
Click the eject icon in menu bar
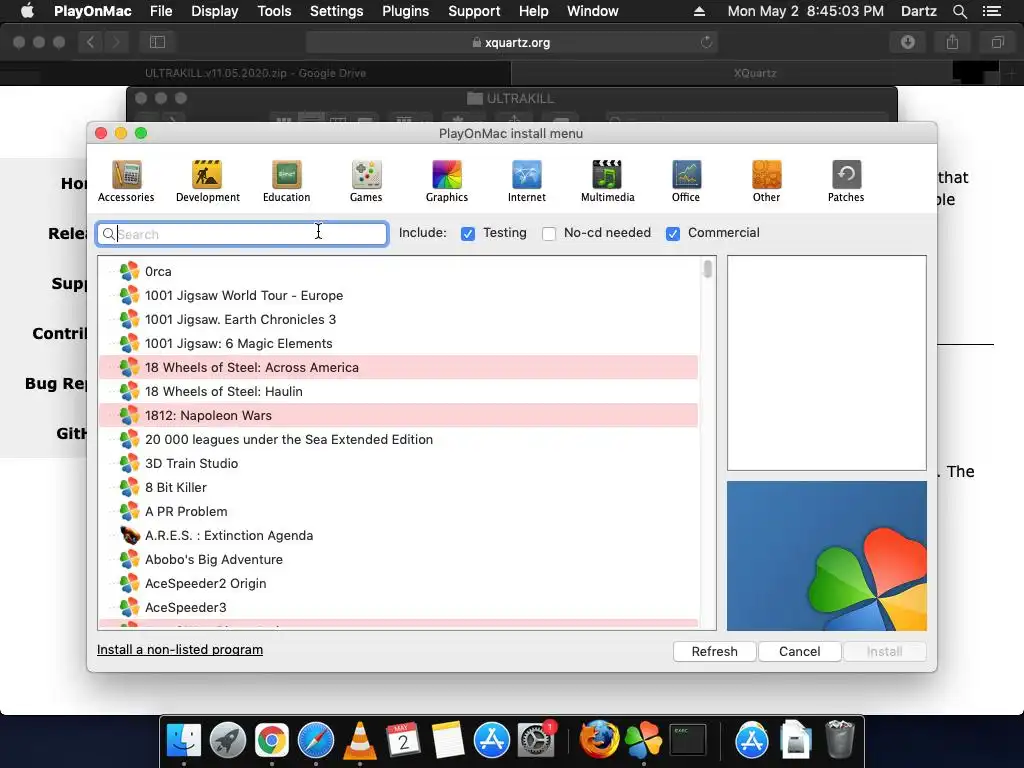[x=699, y=11]
